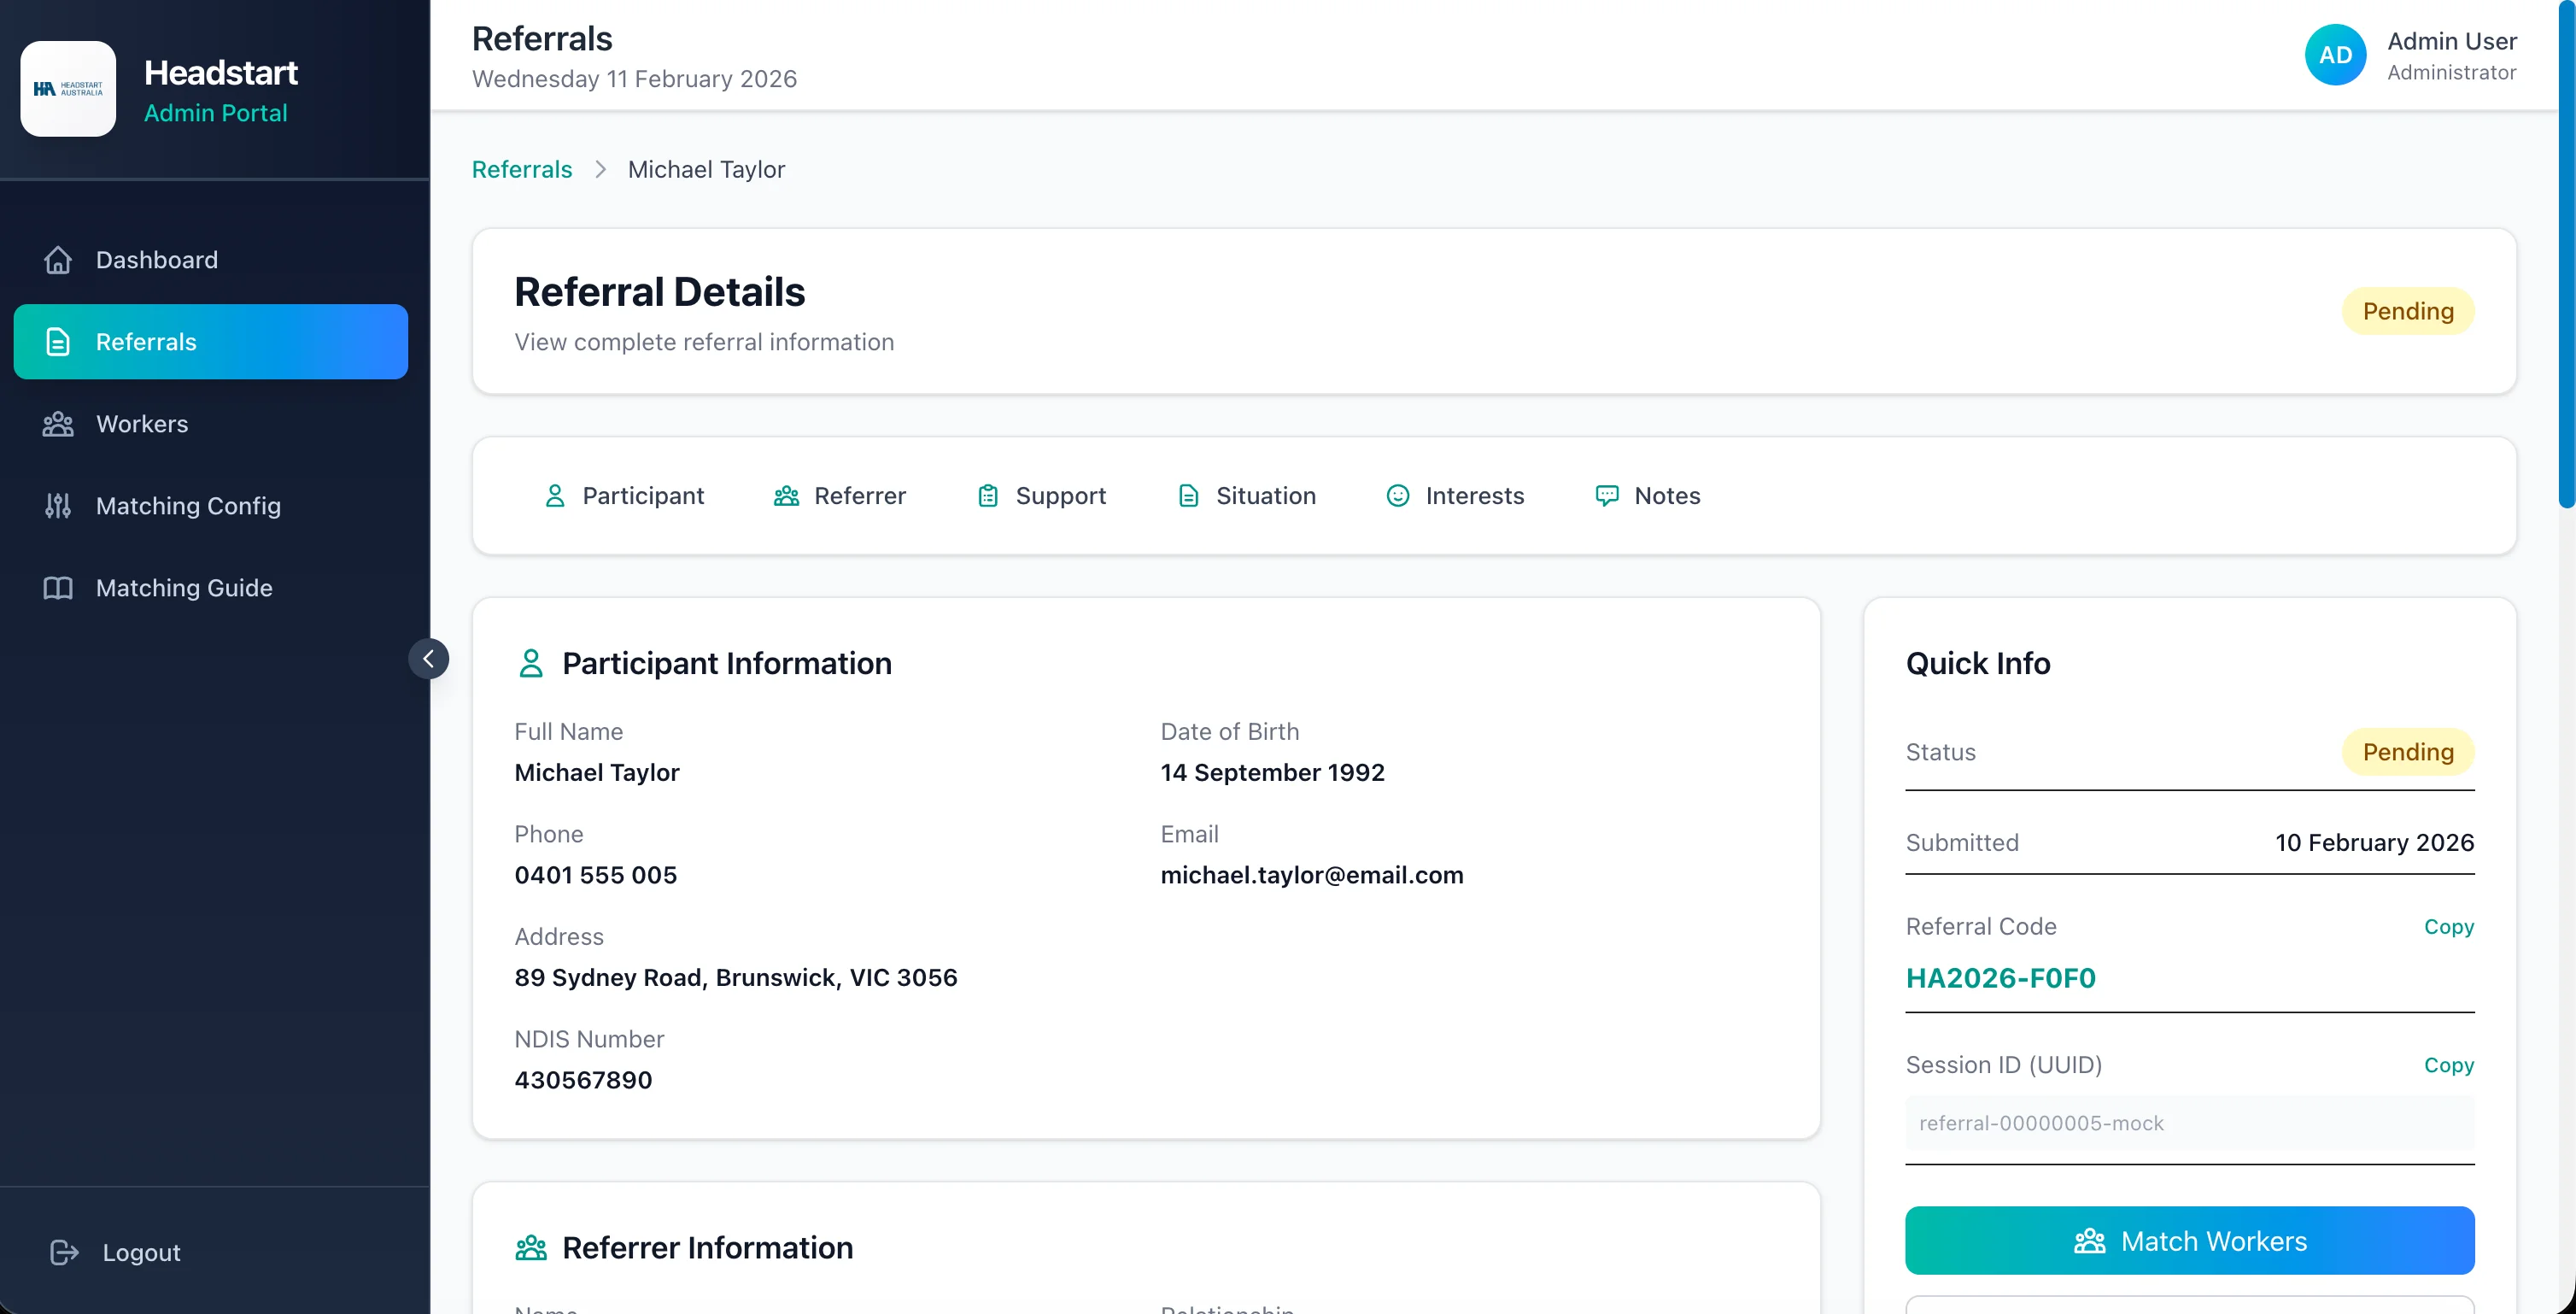Click the Participant Information heading icon
This screenshot has height=1314, width=2576.
tap(531, 663)
